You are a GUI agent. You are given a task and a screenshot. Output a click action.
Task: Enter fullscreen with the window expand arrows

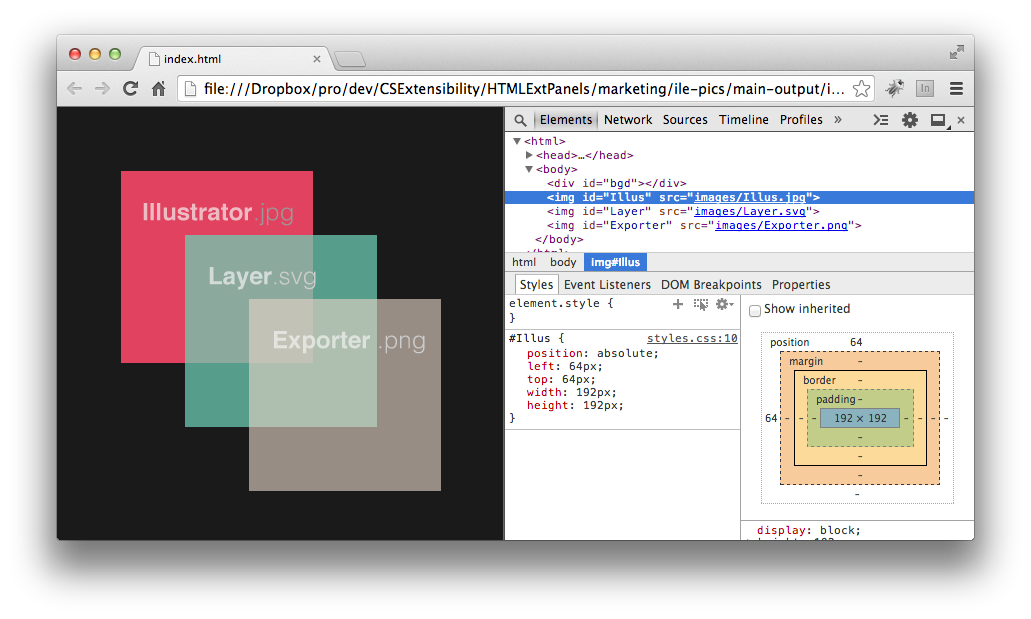[957, 53]
